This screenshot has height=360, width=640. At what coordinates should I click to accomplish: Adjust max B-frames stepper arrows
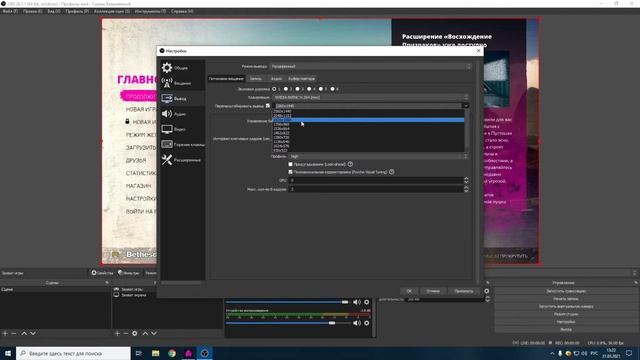tap(466, 189)
